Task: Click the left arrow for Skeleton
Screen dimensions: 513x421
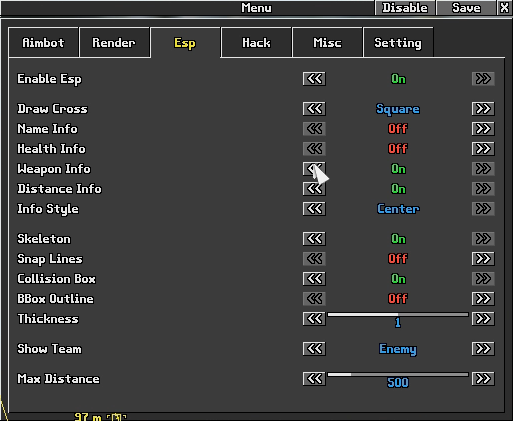Action: 314,239
